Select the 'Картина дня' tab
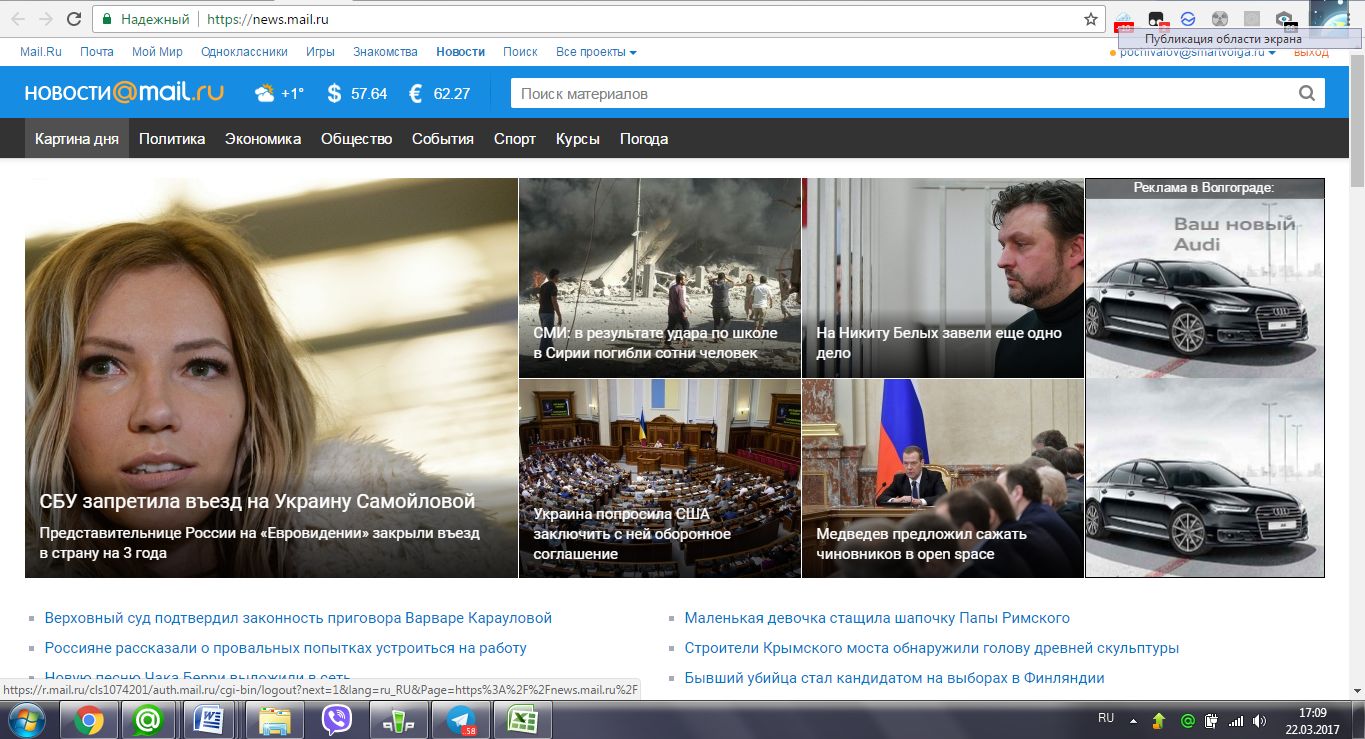Screen dimensions: 1365x739 coord(77,139)
